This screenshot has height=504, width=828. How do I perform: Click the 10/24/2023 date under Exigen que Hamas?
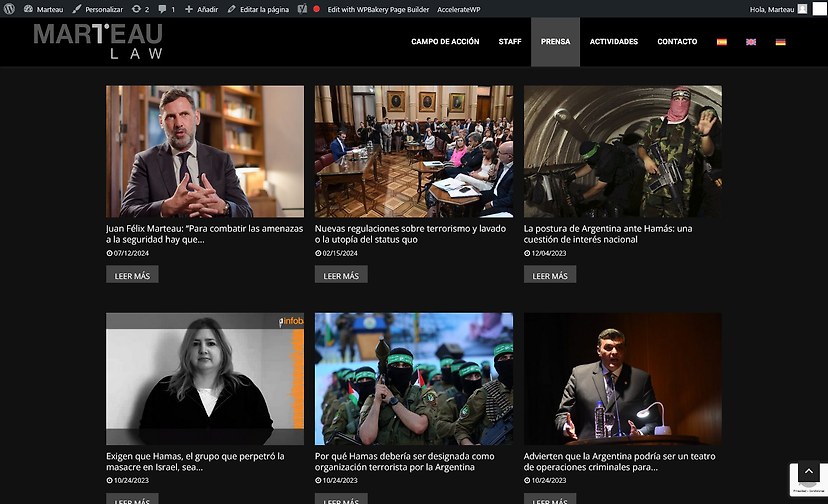(x=127, y=480)
